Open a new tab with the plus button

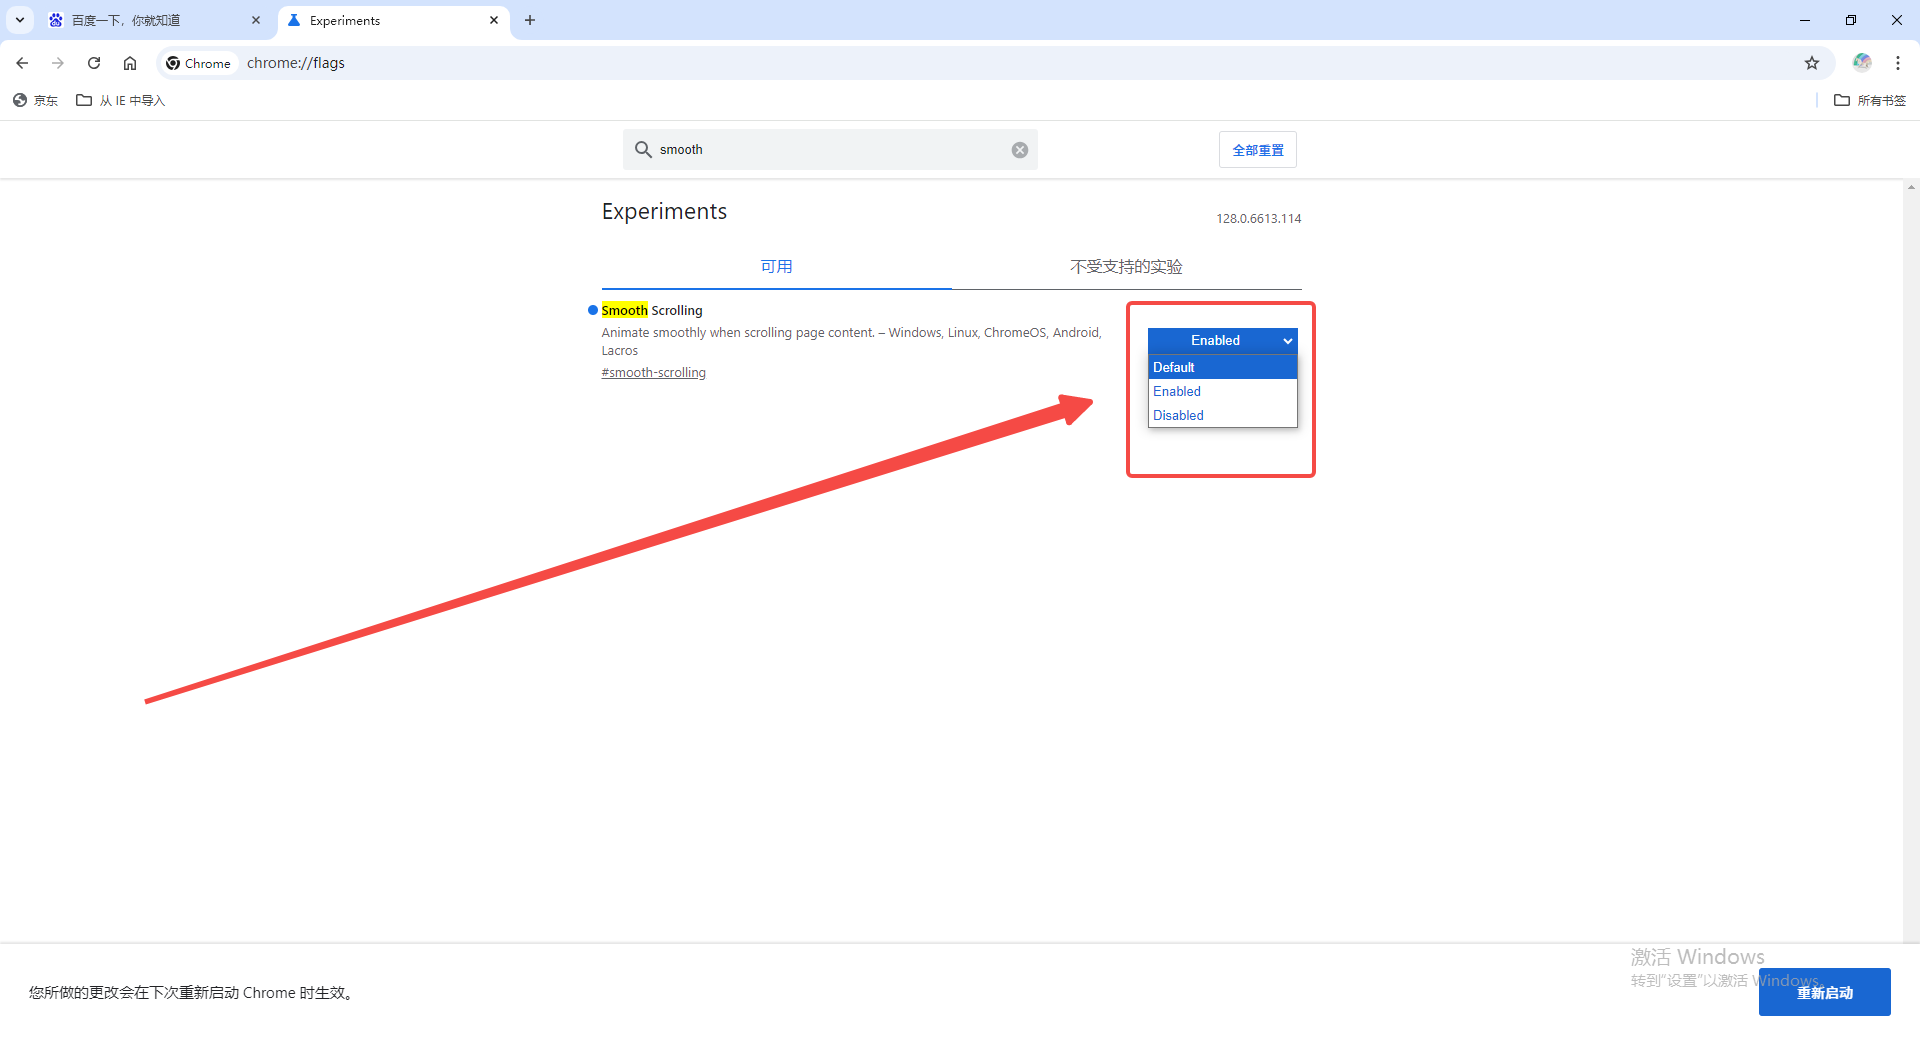(x=530, y=20)
